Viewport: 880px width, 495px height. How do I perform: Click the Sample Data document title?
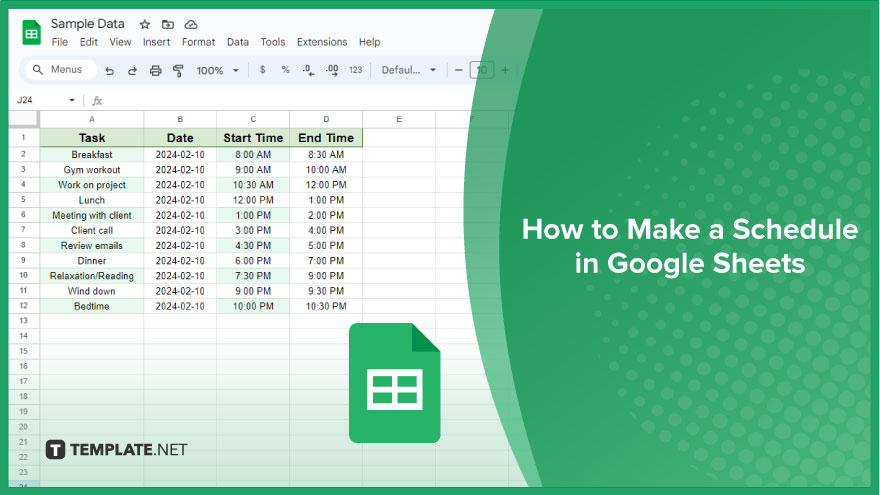pyautogui.click(x=88, y=24)
